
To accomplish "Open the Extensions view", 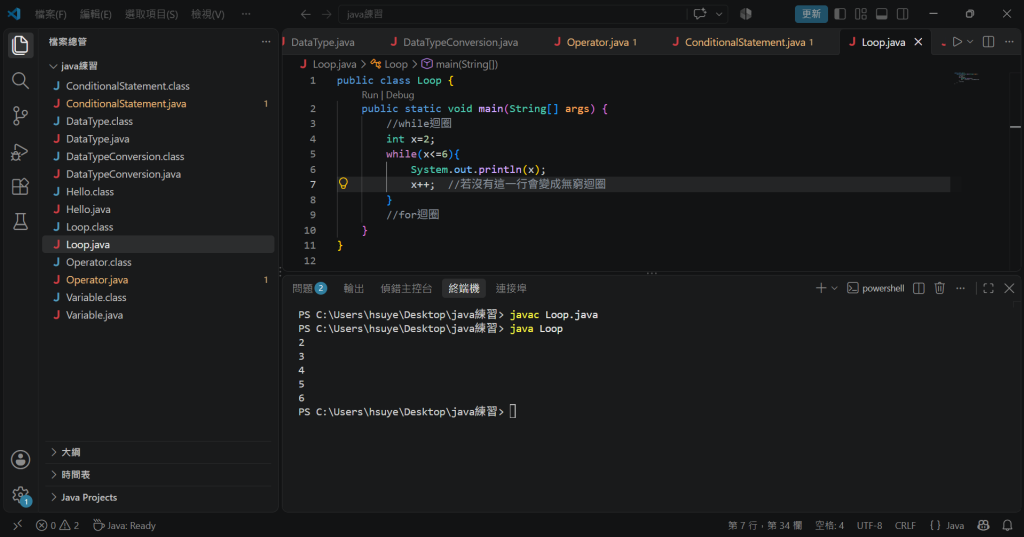I will coord(20,187).
